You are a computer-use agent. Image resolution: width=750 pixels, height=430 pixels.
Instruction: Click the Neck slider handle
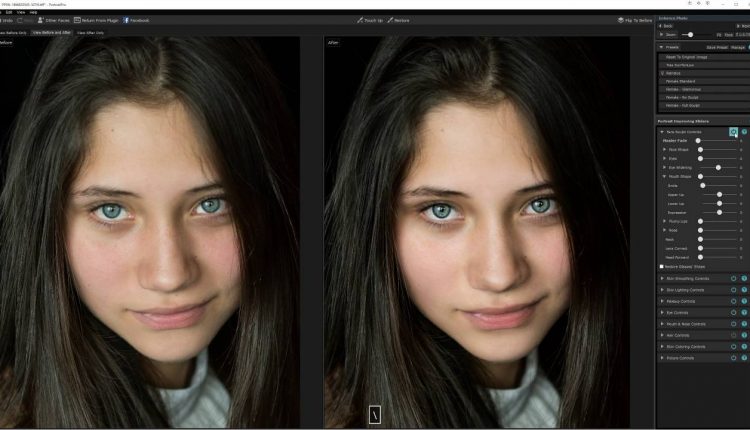click(x=700, y=239)
